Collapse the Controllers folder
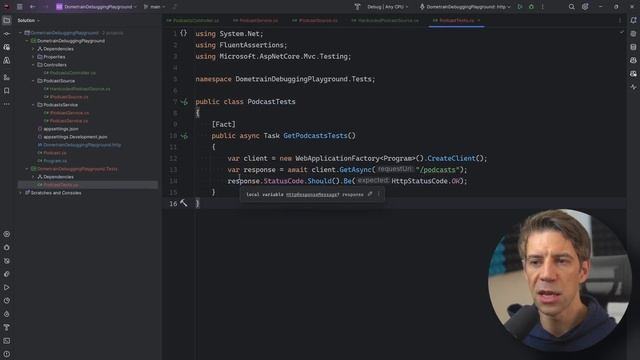640x360 pixels. 33,65
